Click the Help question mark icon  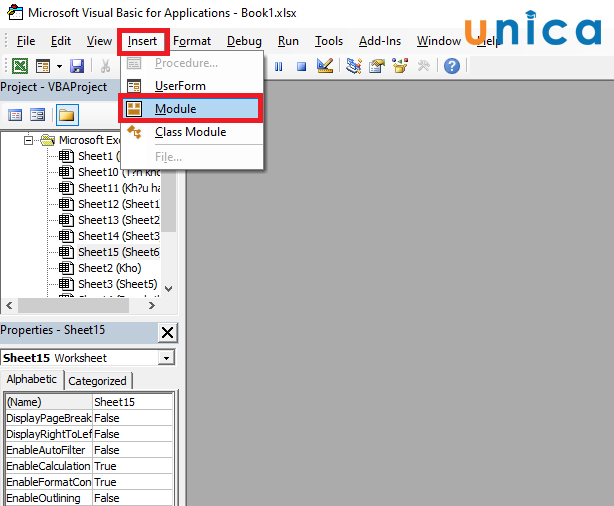451,66
